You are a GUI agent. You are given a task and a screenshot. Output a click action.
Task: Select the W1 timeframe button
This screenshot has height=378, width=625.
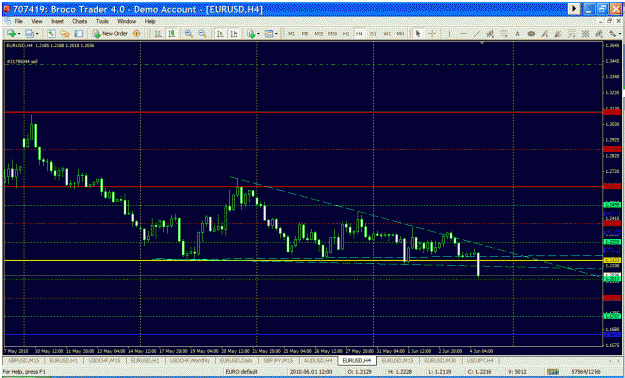(x=387, y=34)
